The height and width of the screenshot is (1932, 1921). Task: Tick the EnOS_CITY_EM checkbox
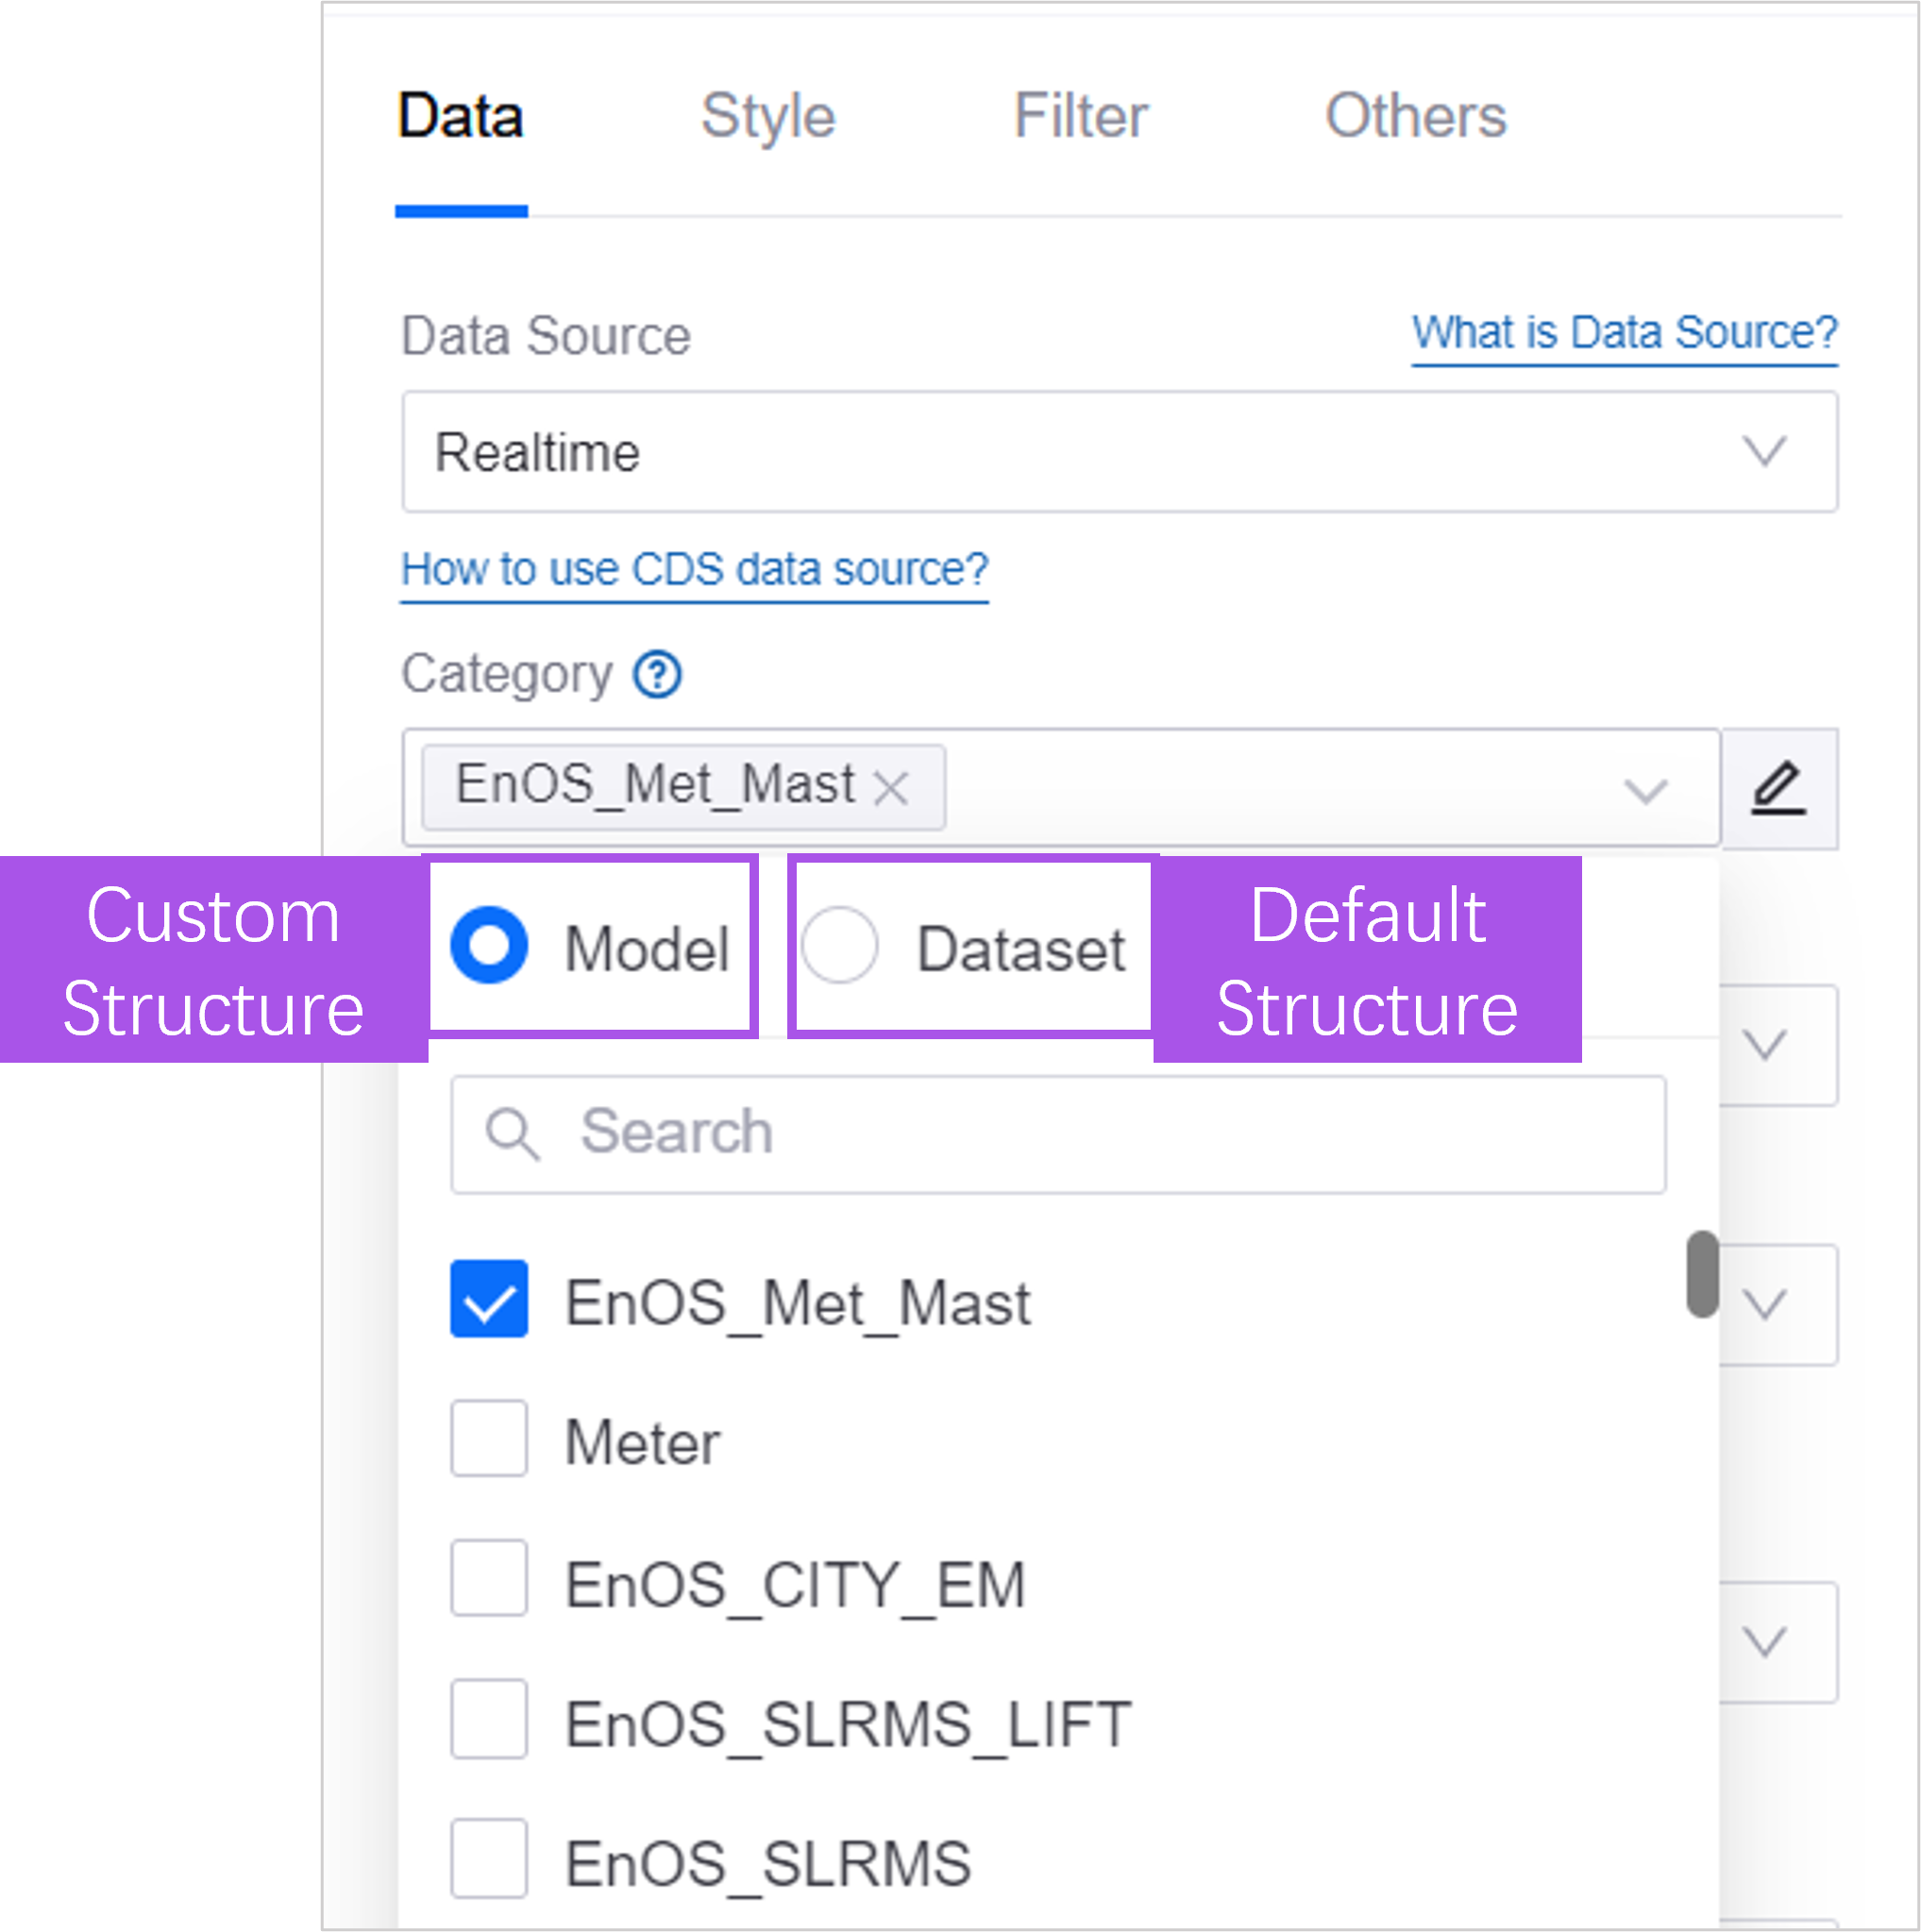489,1579
